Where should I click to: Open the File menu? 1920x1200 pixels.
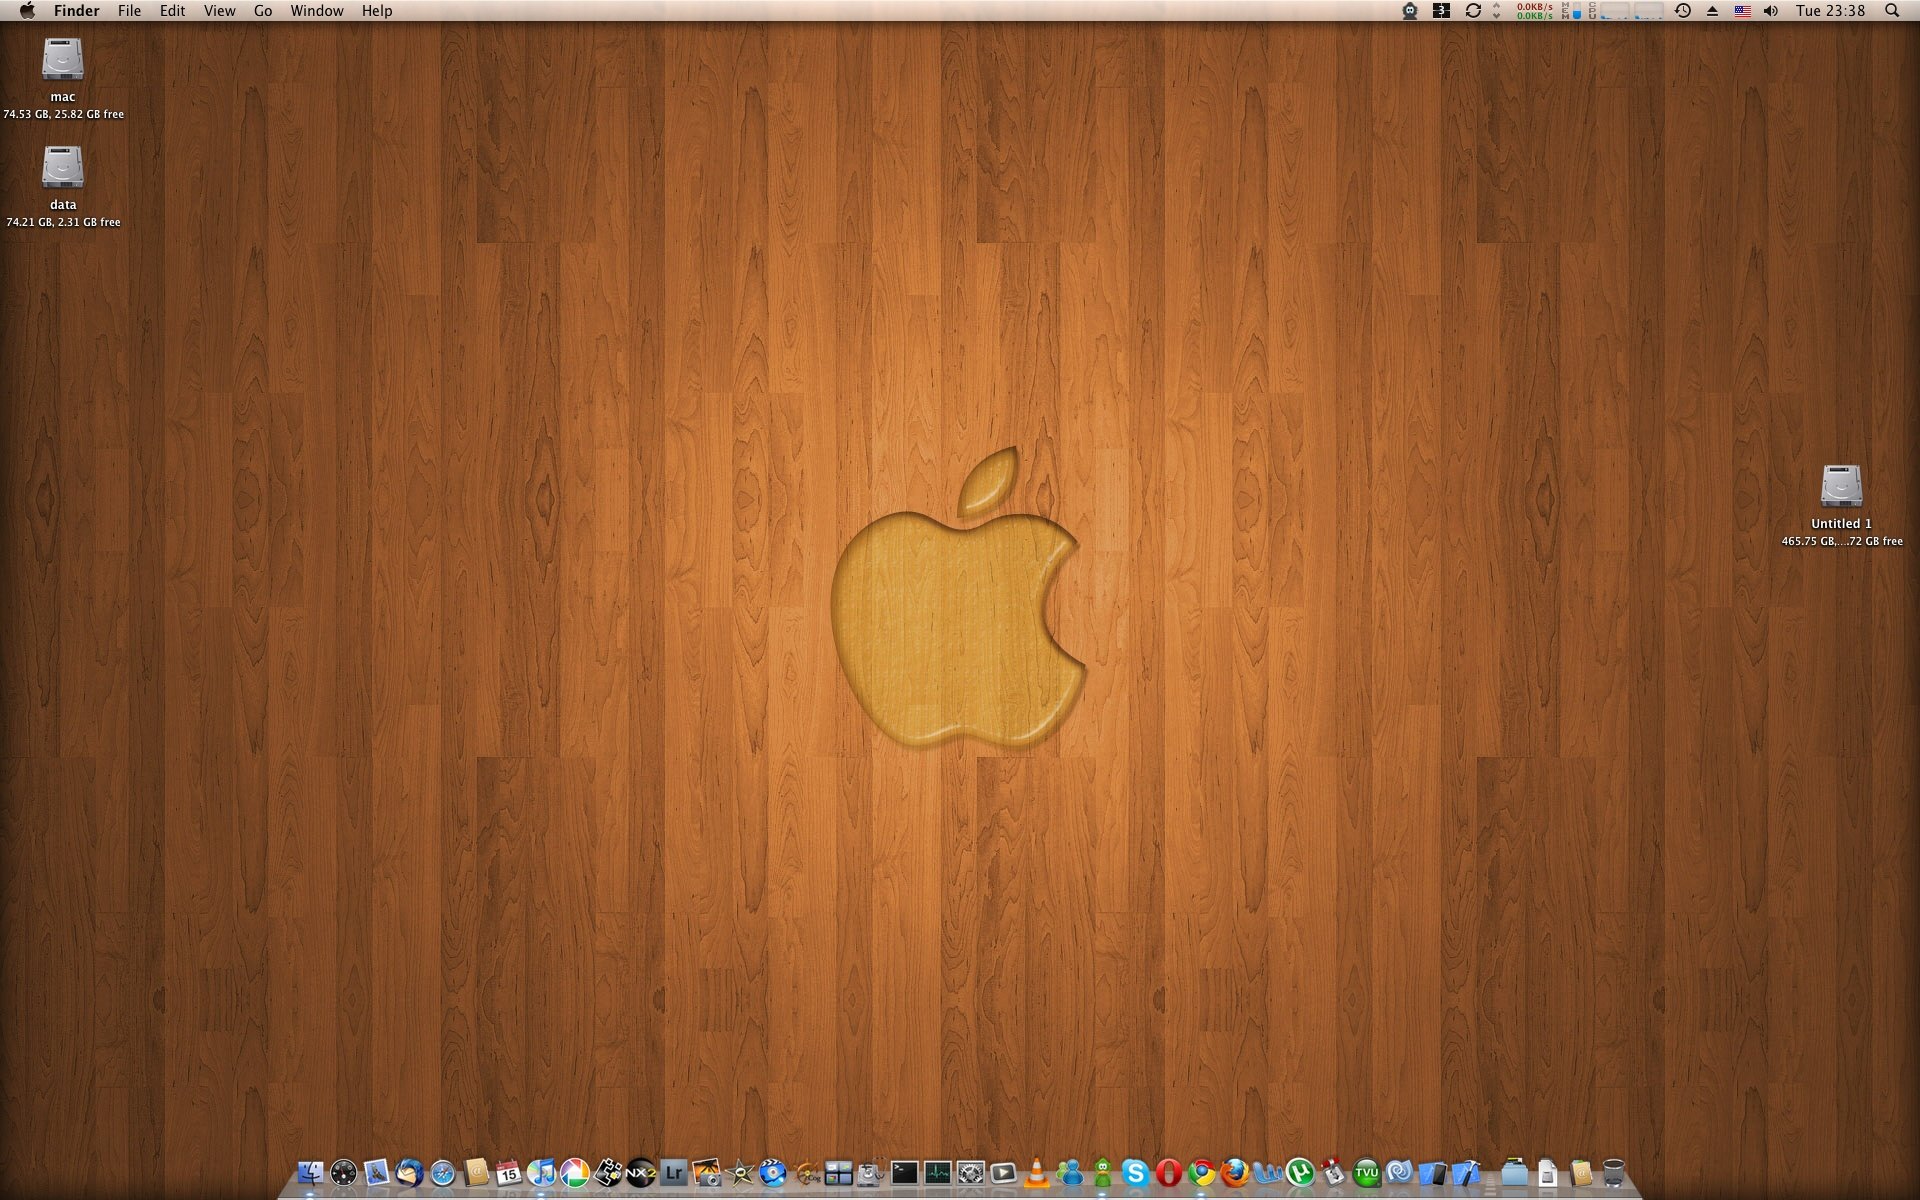[129, 11]
